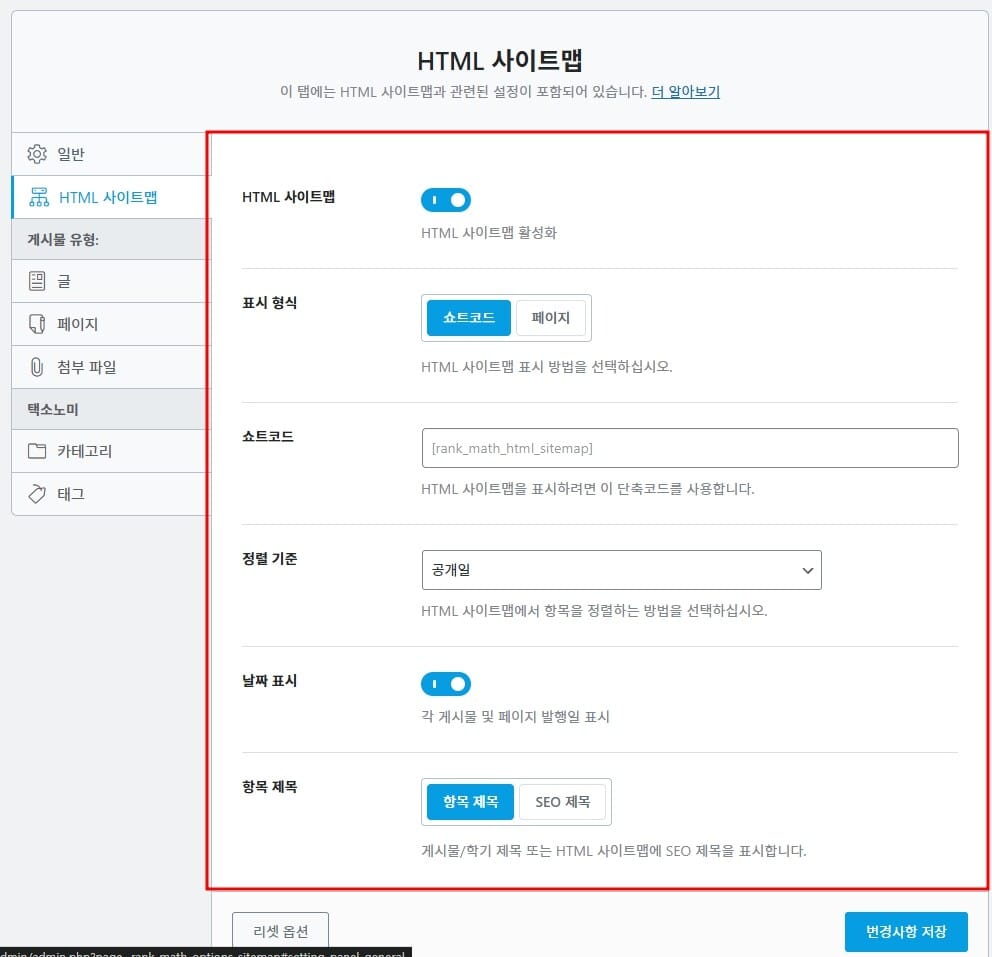Open the 정렬 기준 dropdown showing 공개일
Image resolution: width=992 pixels, height=957 pixels.
[x=621, y=570]
